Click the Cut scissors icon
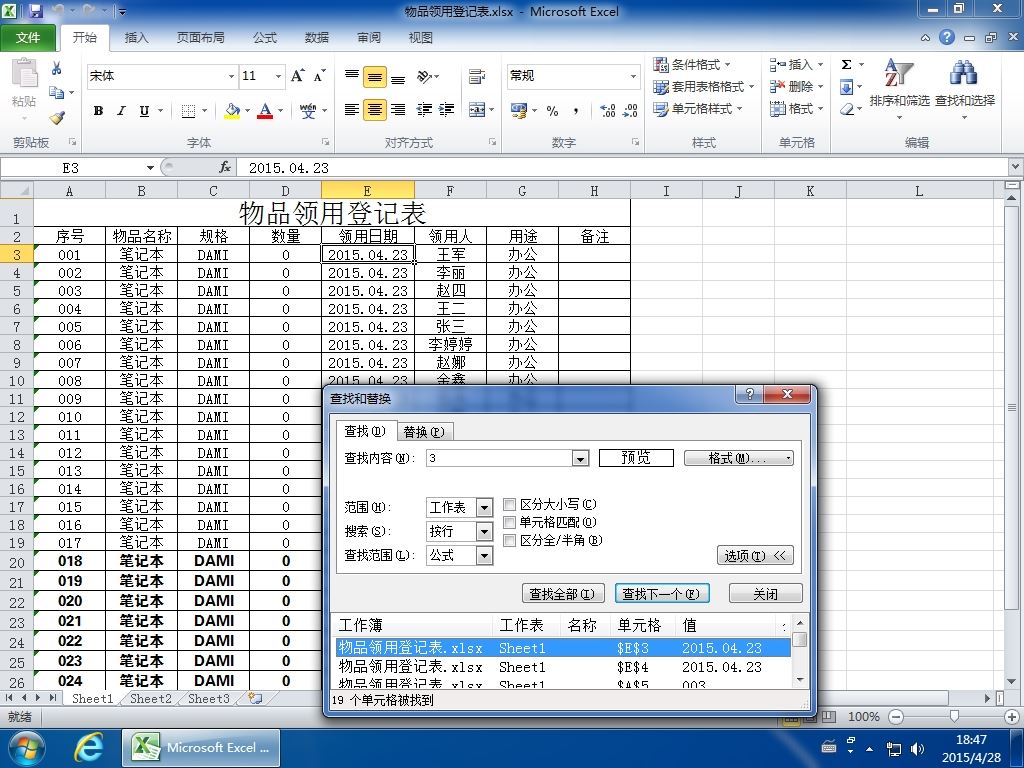 57,68
